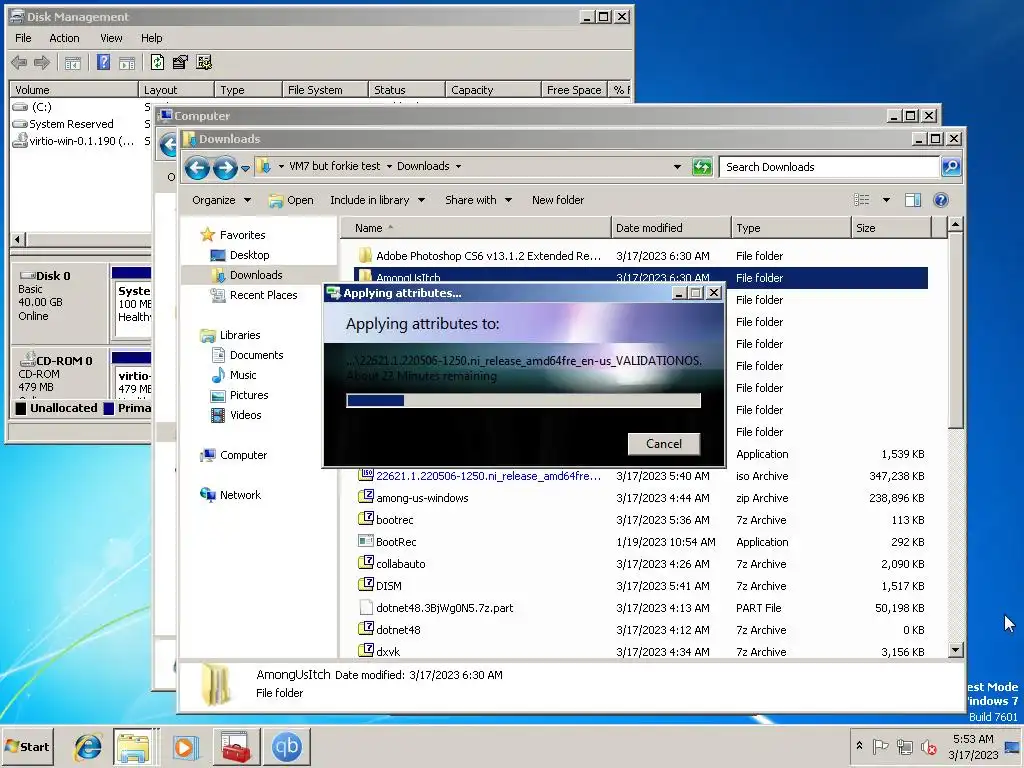
Task: Click Disk Management Properties toolbar icon
Action: [180, 63]
